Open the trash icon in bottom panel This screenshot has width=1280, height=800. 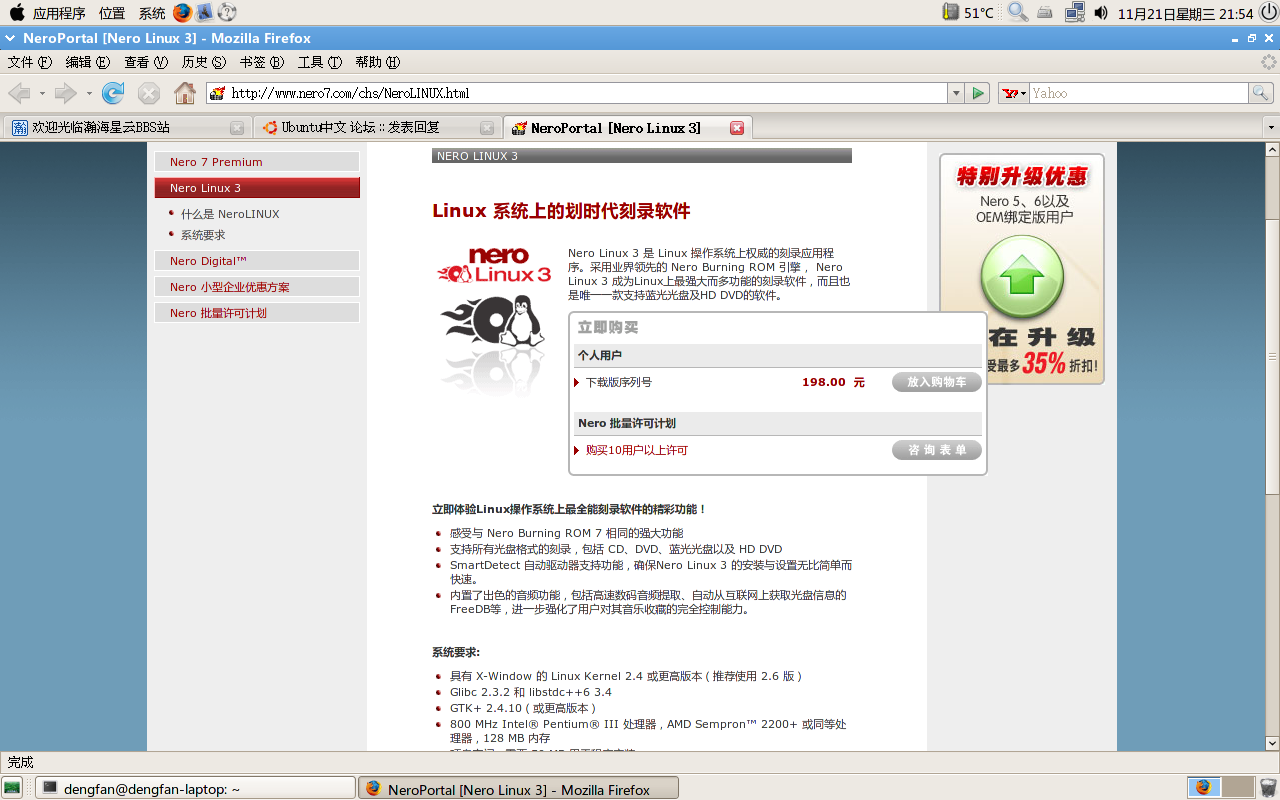pos(1268,788)
